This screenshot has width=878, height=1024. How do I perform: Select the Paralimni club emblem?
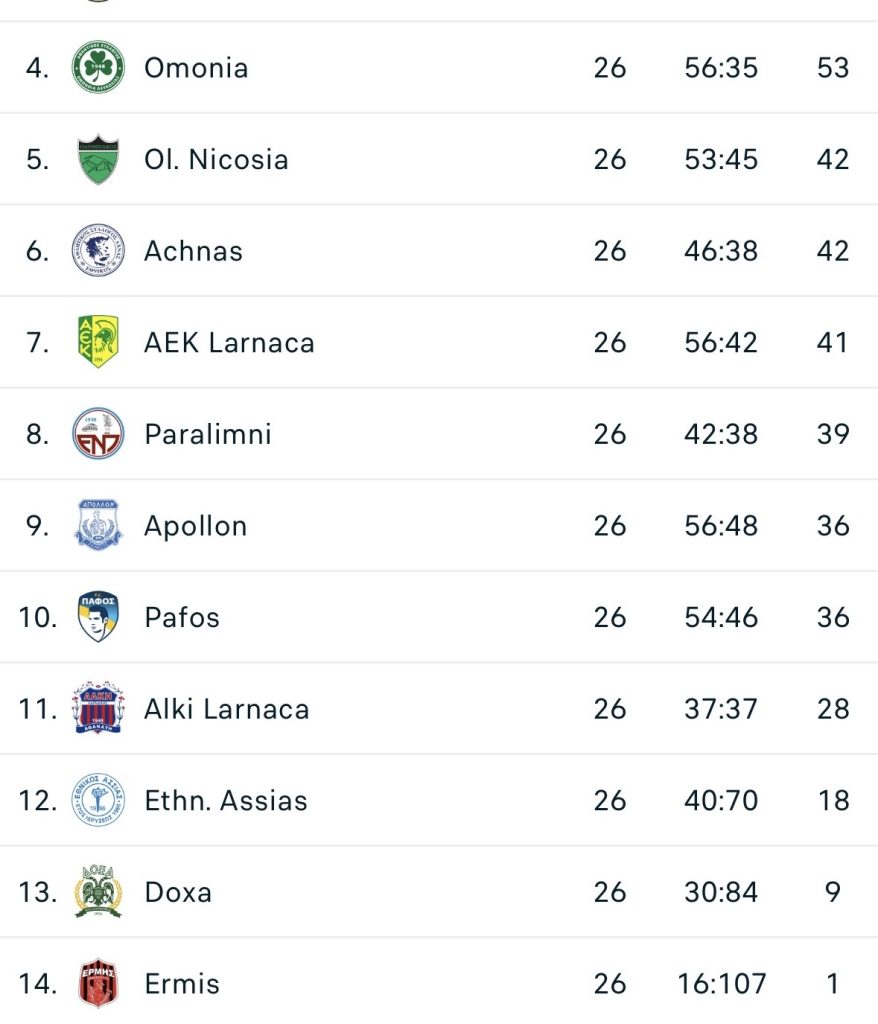[x=98, y=434]
